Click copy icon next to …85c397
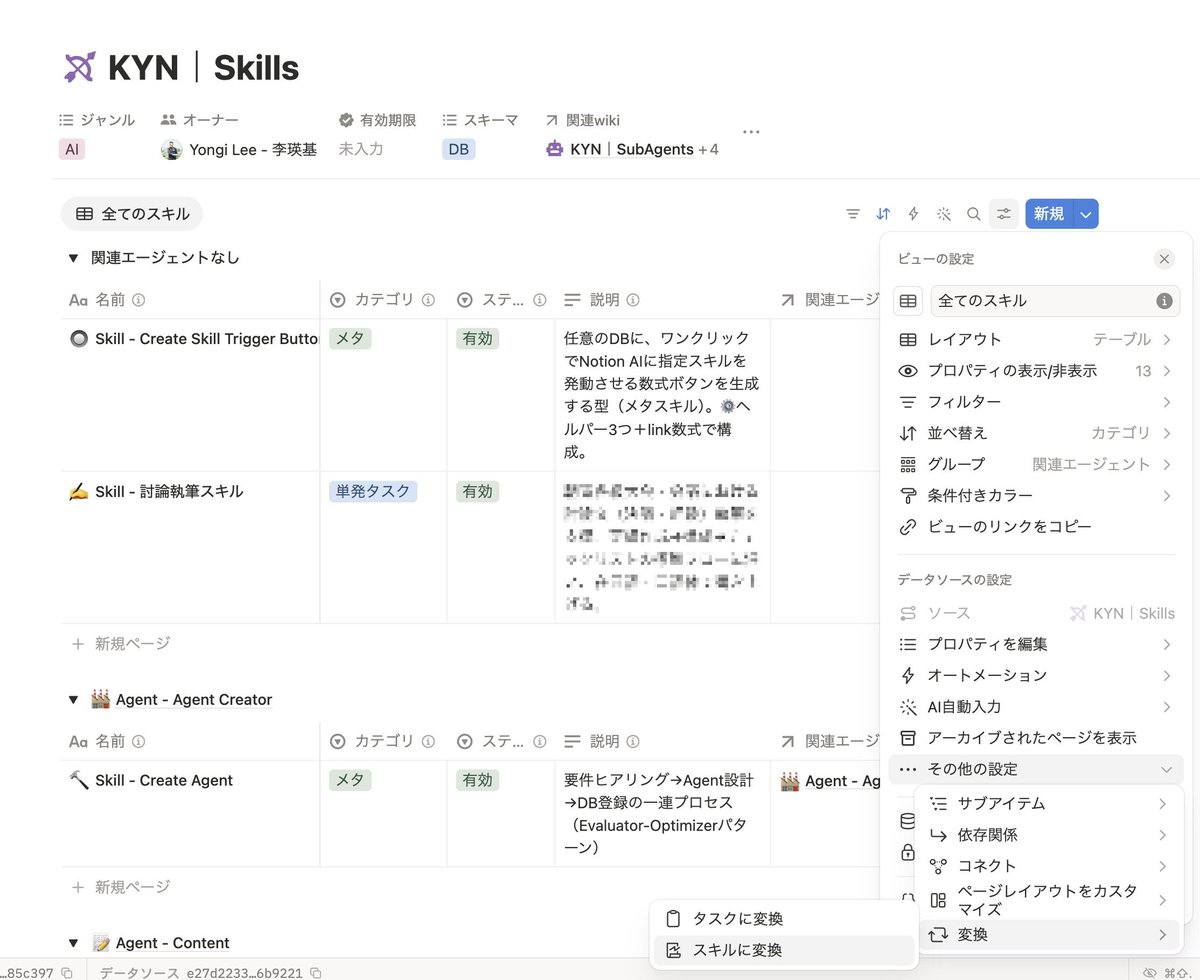 pyautogui.click(x=67, y=972)
